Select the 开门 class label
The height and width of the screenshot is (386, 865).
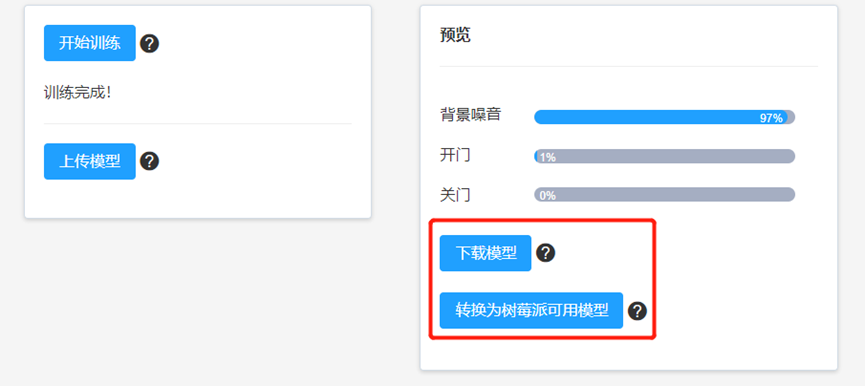click(455, 155)
